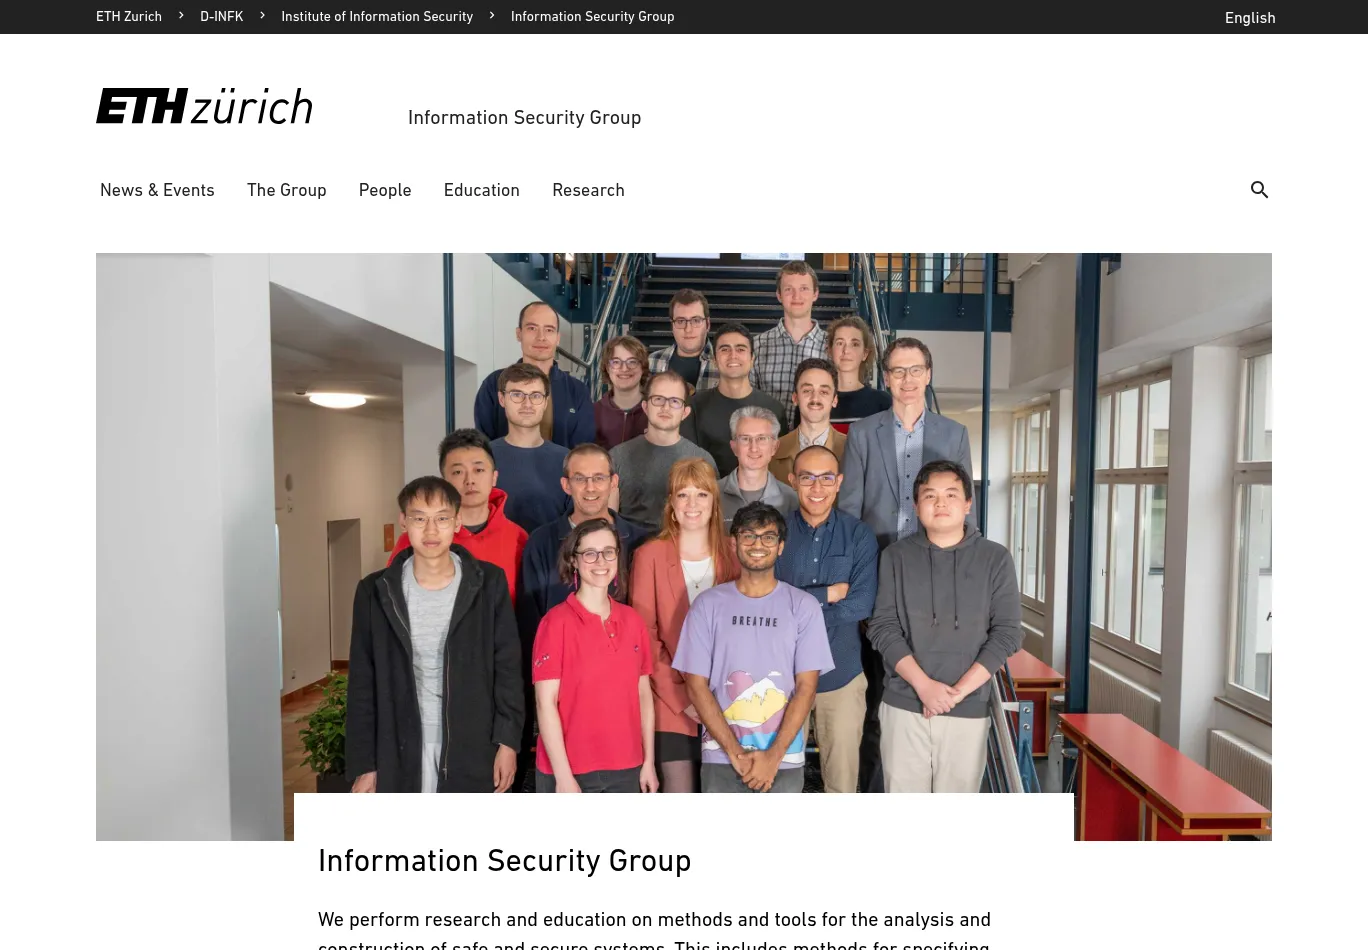Click the Information Security Group page heading

coord(504,861)
